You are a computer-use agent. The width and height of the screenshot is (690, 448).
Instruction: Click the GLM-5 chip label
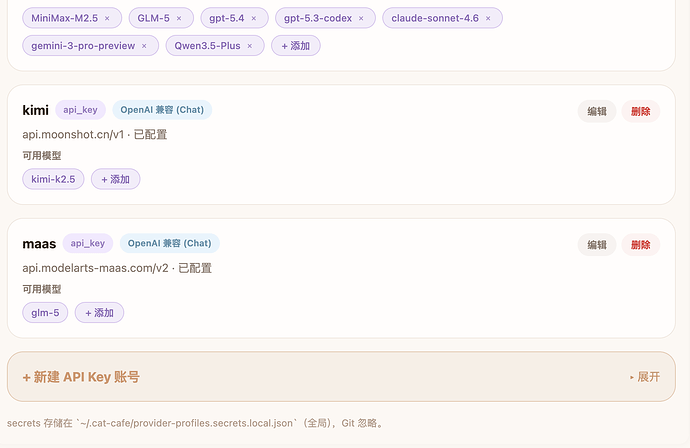pos(154,18)
